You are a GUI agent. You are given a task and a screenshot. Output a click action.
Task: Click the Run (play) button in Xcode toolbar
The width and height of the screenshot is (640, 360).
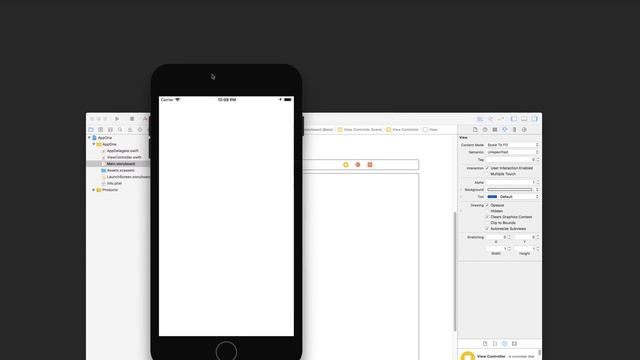point(117,119)
